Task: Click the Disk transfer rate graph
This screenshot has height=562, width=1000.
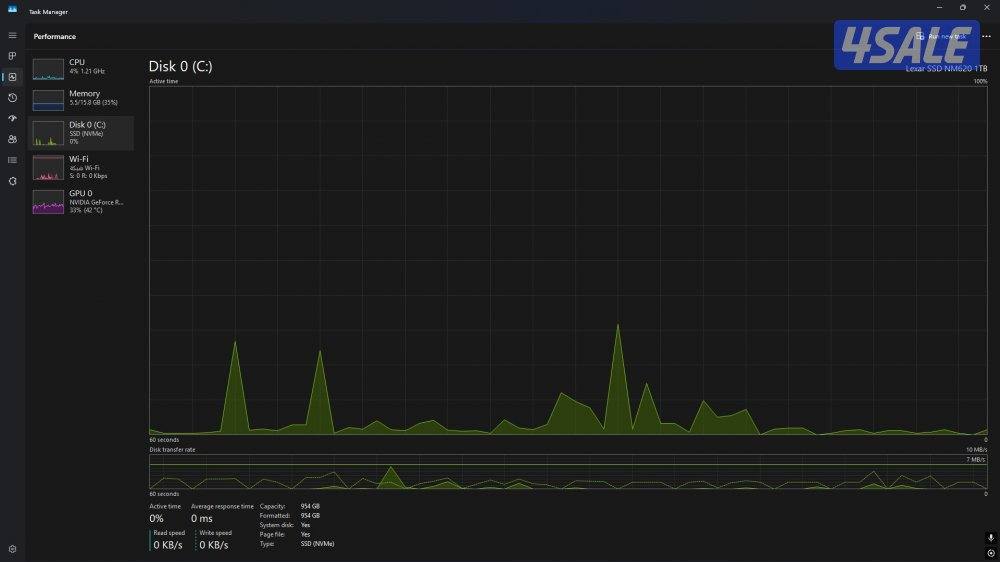Action: point(568,471)
